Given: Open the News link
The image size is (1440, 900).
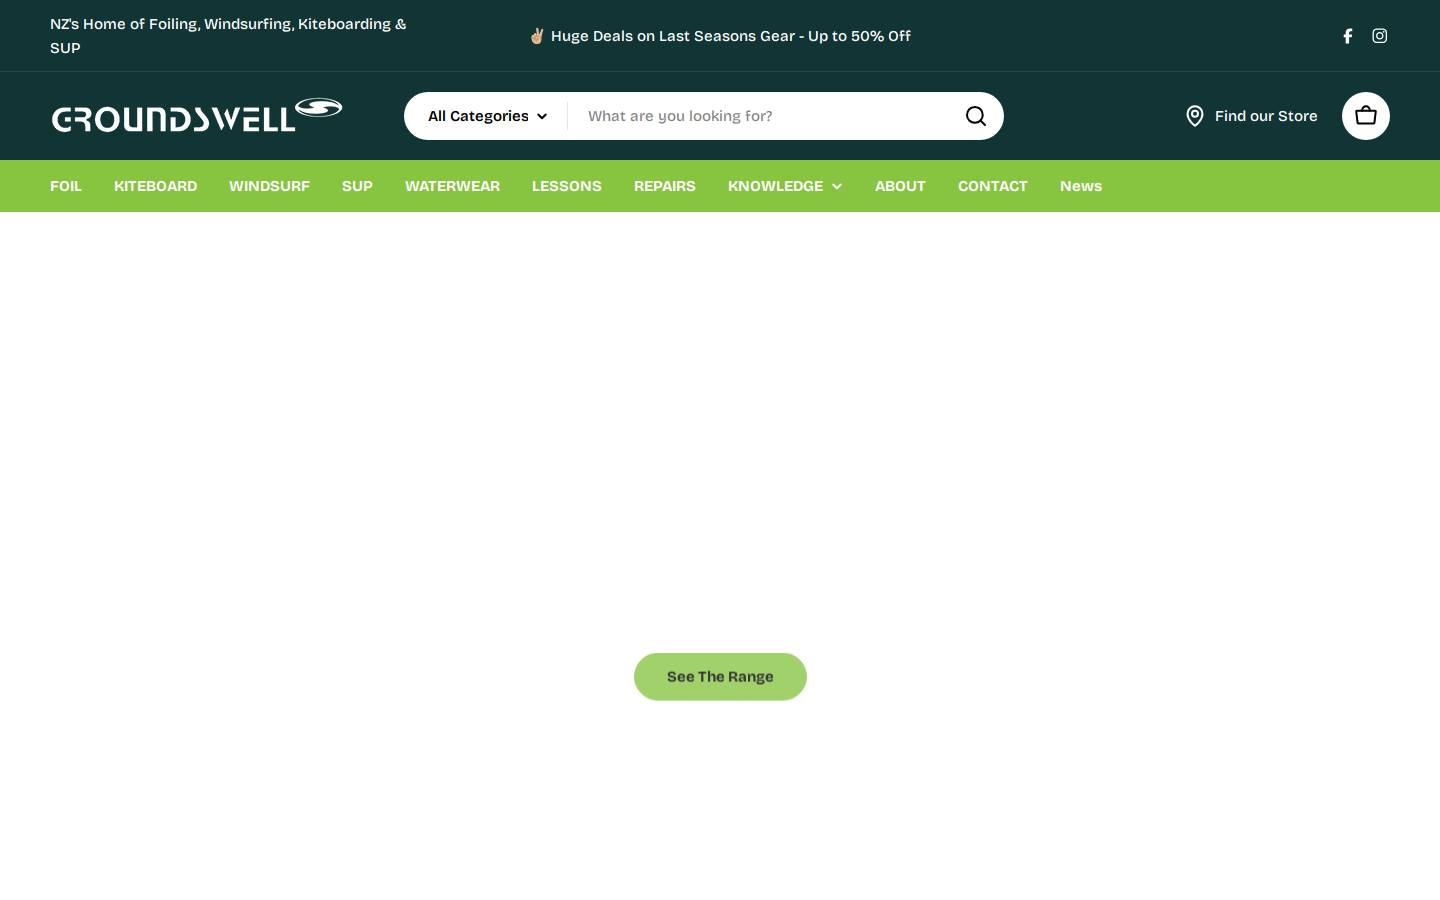Looking at the screenshot, I should pos(1081,186).
